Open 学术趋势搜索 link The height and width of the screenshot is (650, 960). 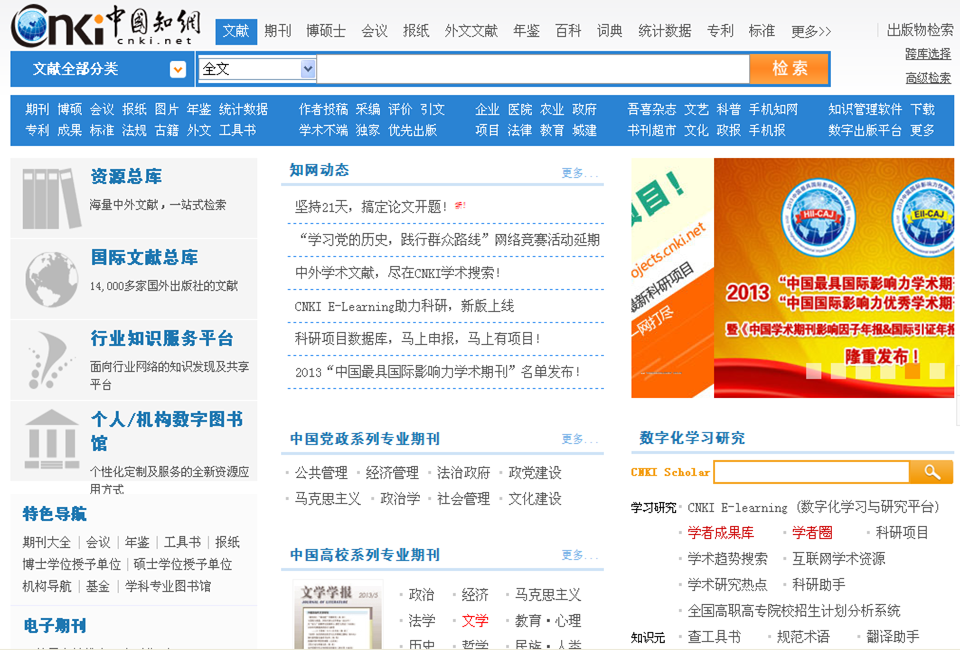tap(727, 559)
